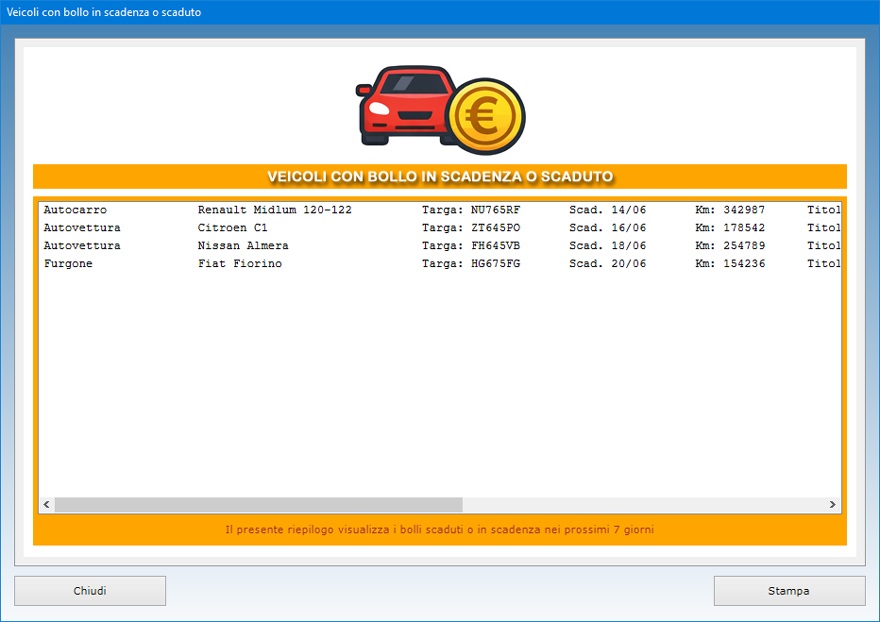Click the red car icon
Viewport: 880px width, 622px height.
click(x=400, y=105)
